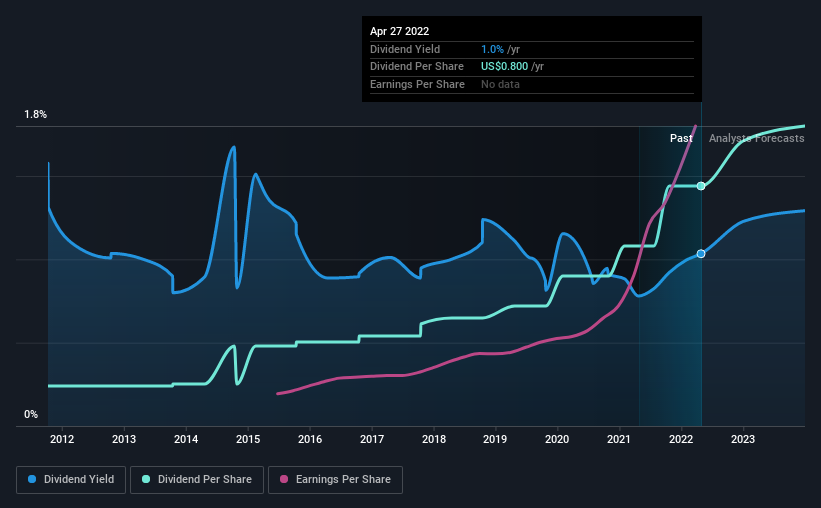Click the pink Earnings Per Share legend dot

pos(284,479)
